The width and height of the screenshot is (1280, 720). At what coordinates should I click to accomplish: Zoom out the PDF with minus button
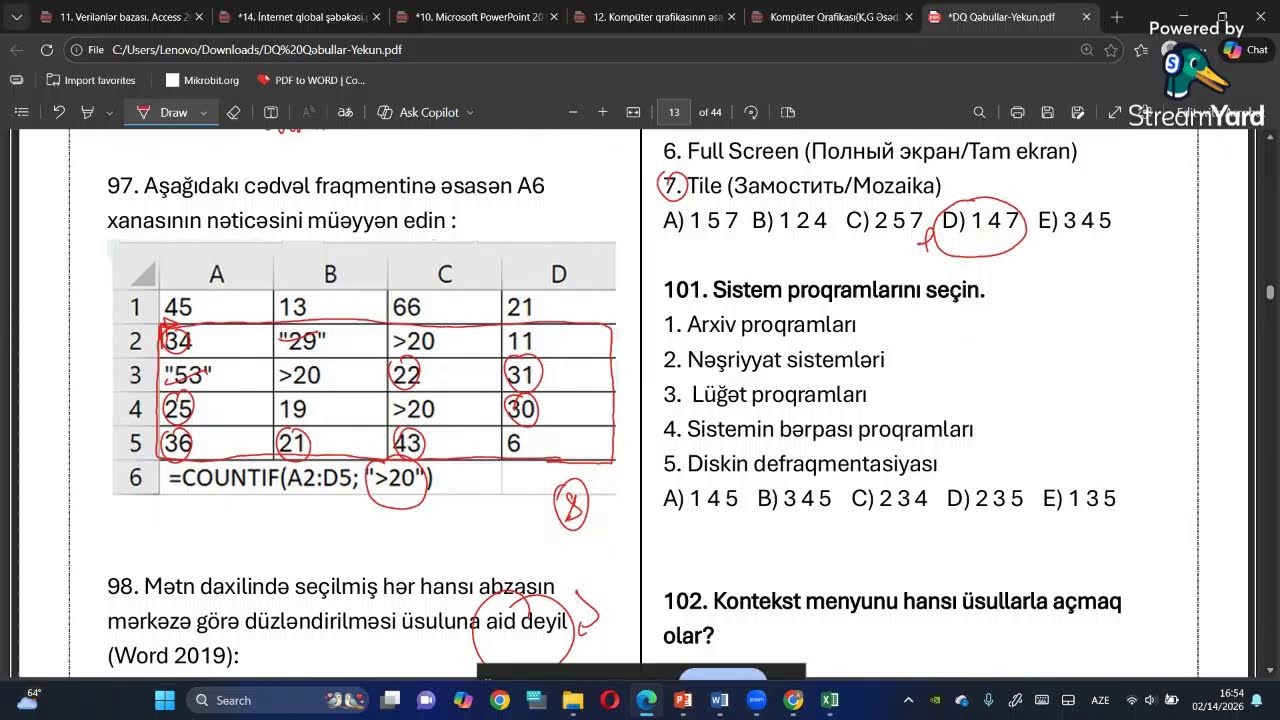pos(572,112)
